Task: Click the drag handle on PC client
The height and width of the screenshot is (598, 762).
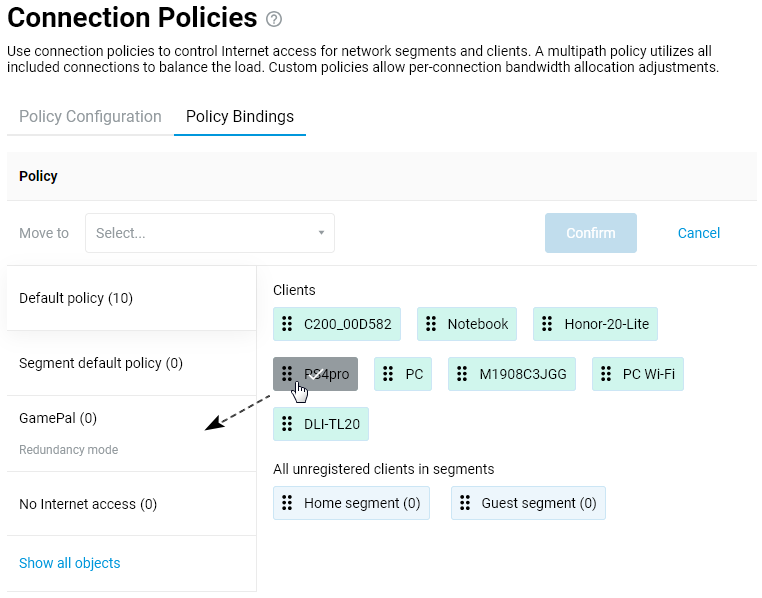Action: click(x=389, y=374)
